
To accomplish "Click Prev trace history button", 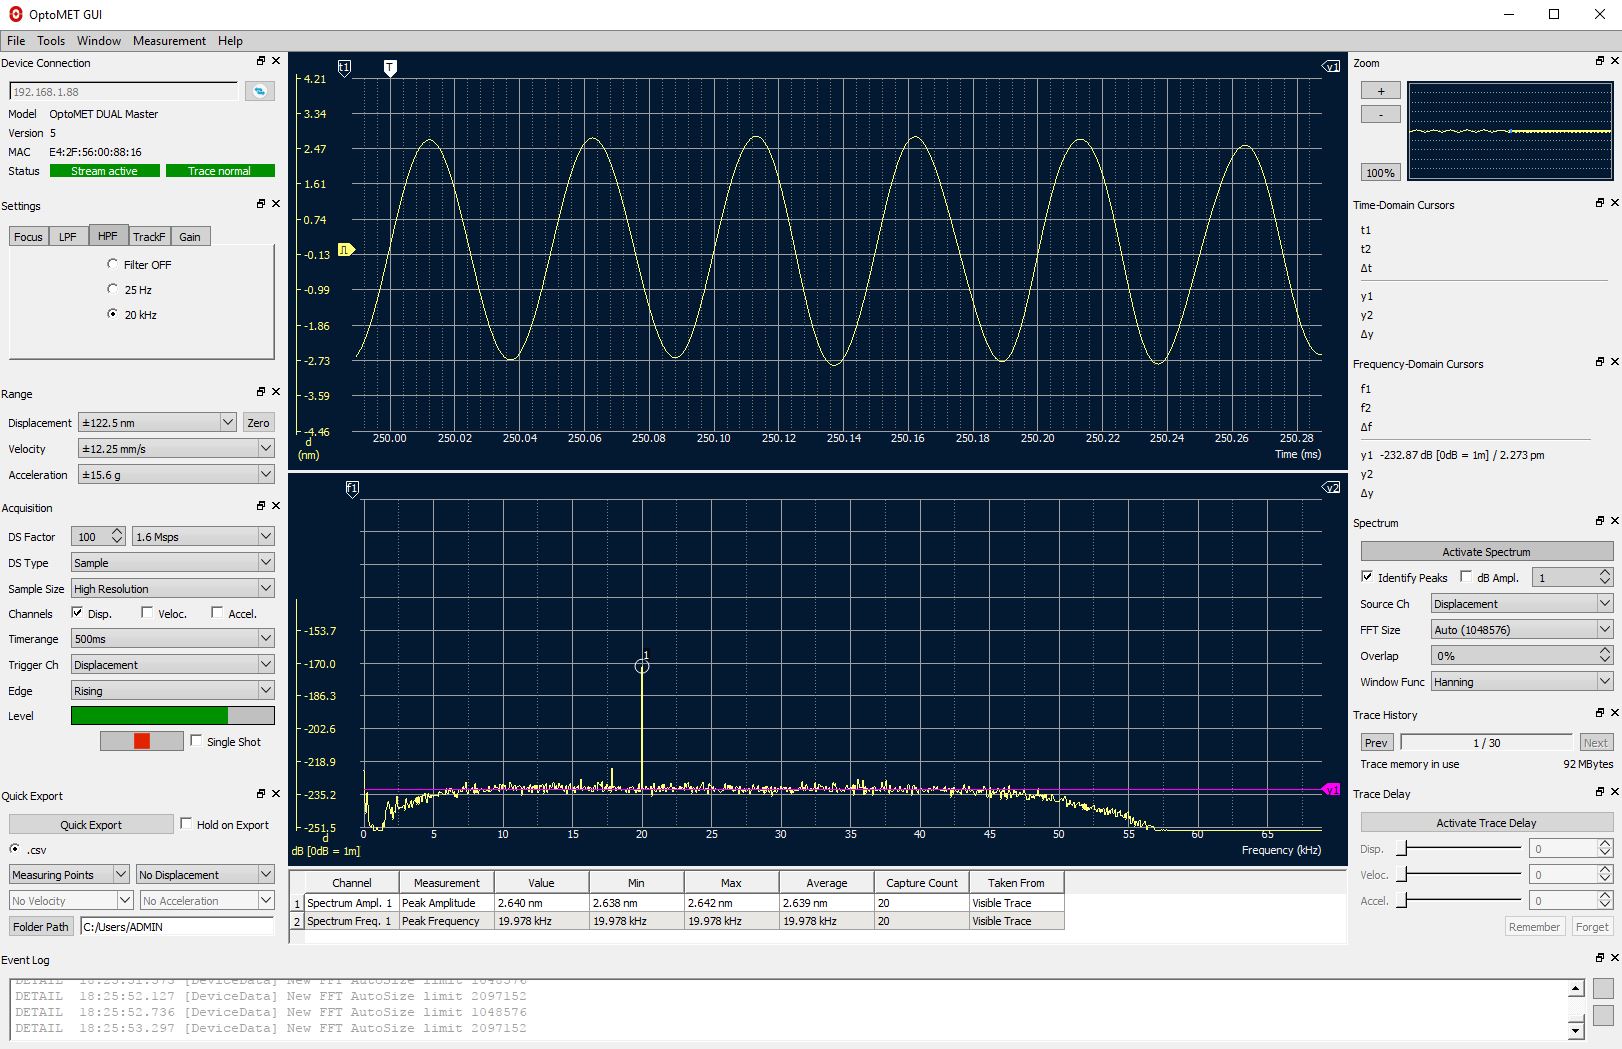I will [x=1376, y=743].
